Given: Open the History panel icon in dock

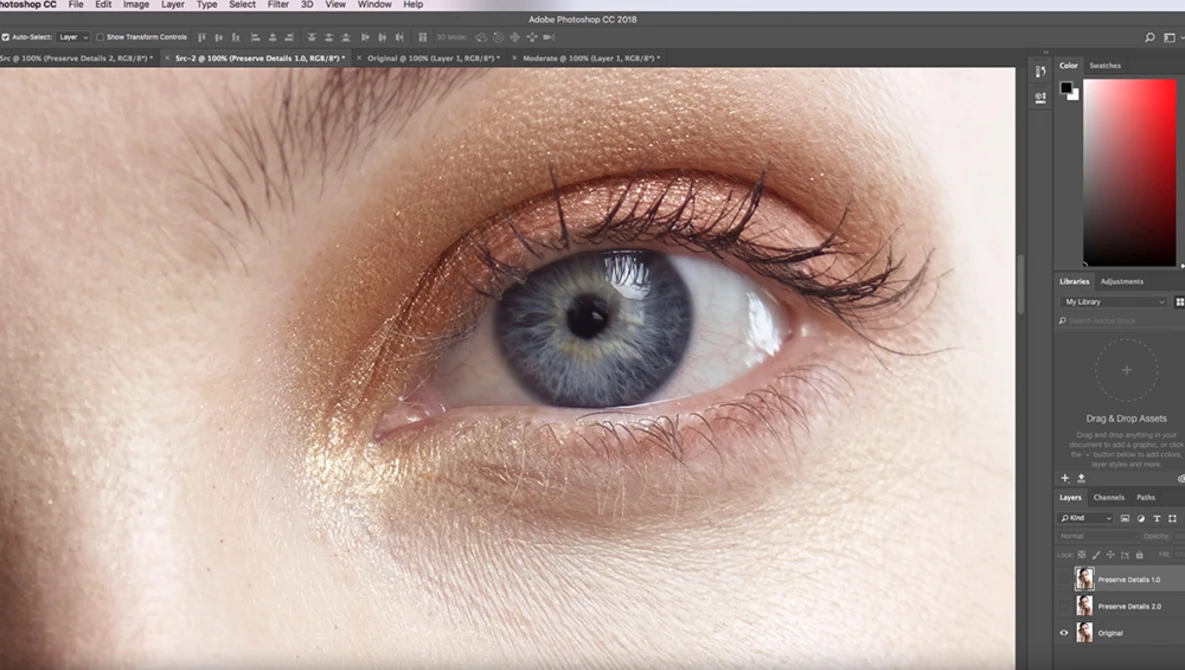Looking at the screenshot, I should coord(1041,71).
